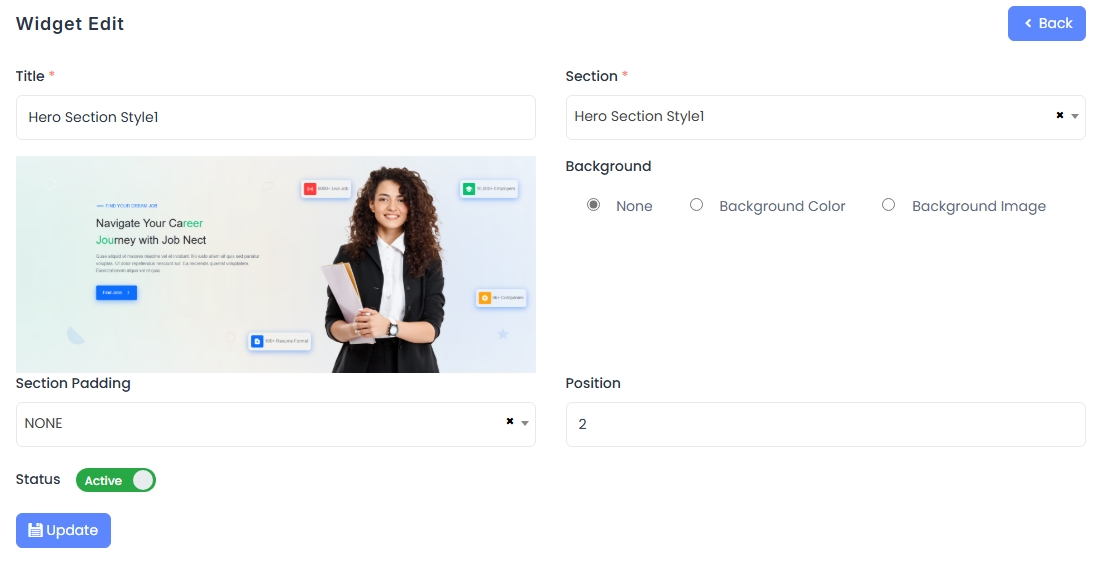Open the Section dropdown arrow
This screenshot has width=1098, height=563.
pyautogui.click(x=1075, y=116)
